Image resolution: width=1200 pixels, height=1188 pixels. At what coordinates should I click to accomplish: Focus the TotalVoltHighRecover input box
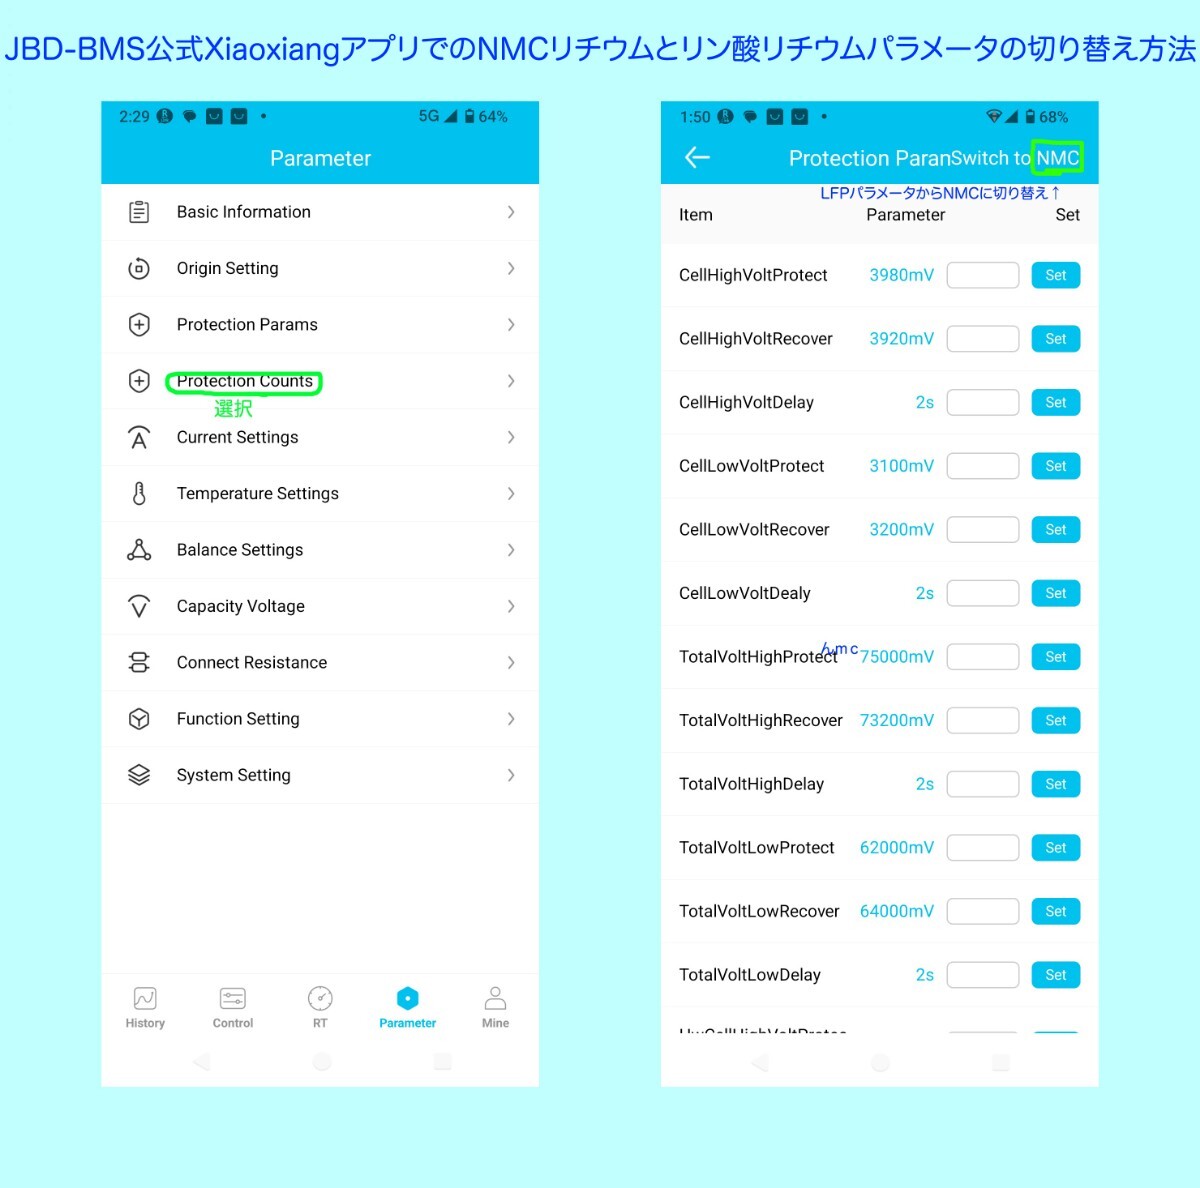pyautogui.click(x=983, y=720)
